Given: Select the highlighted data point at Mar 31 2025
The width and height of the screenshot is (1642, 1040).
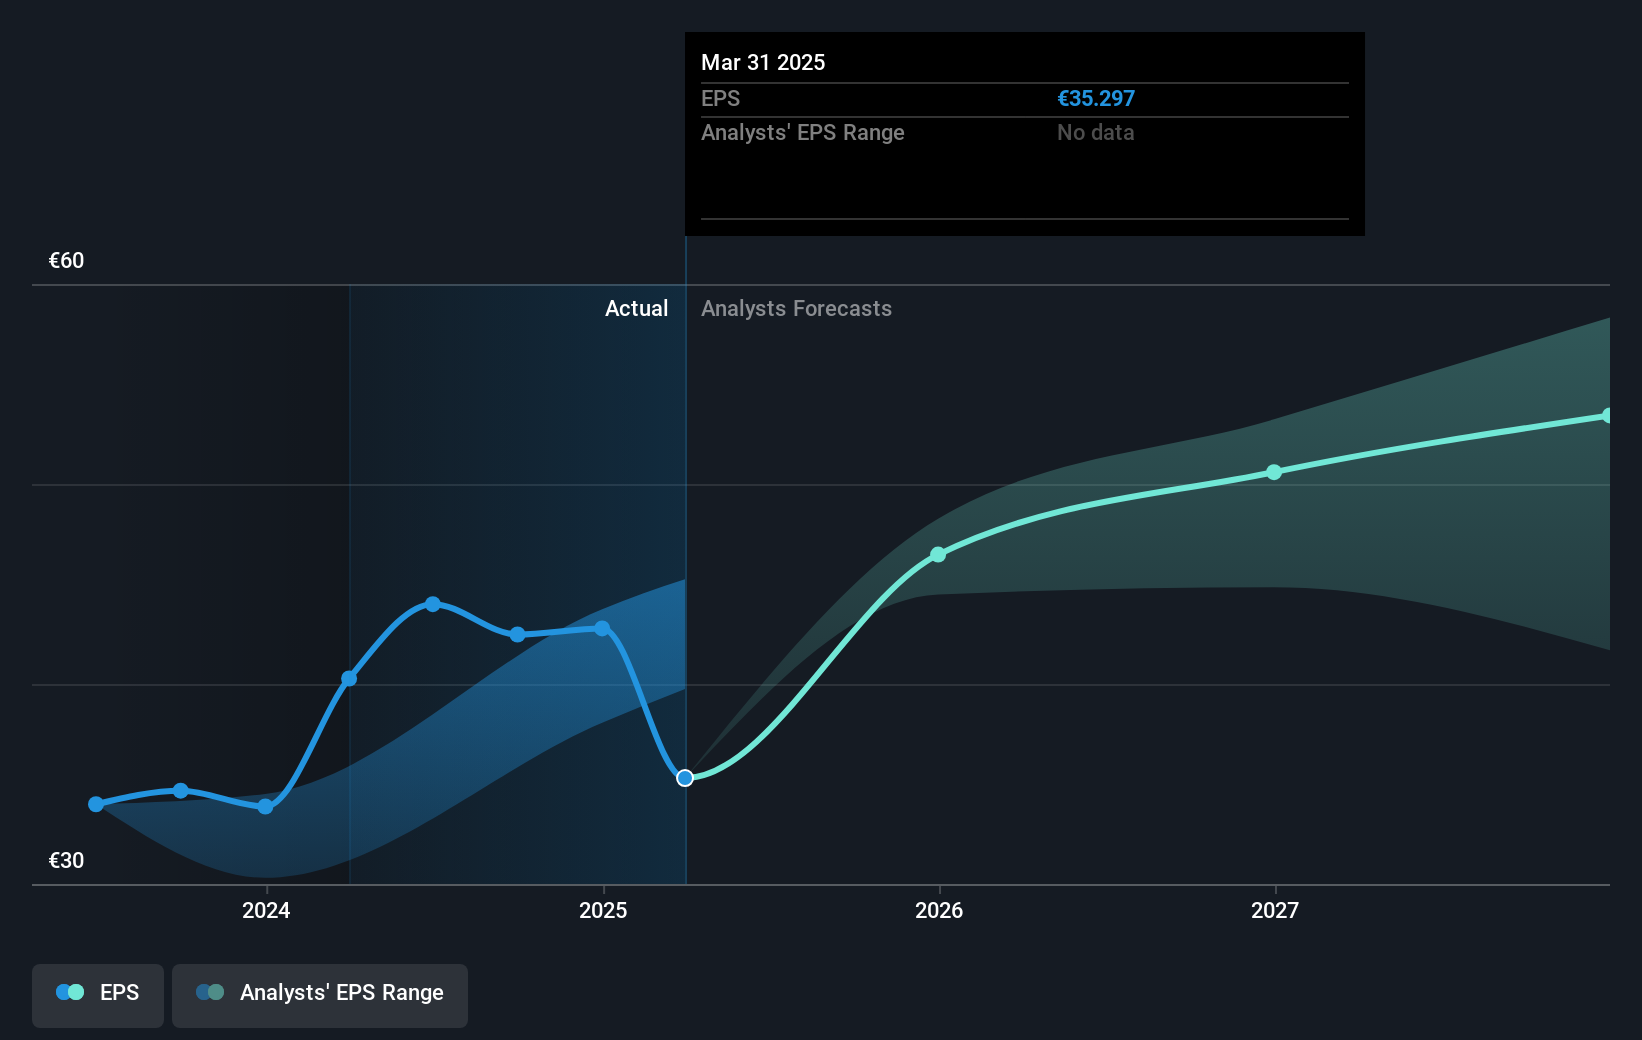Looking at the screenshot, I should coord(685,777).
